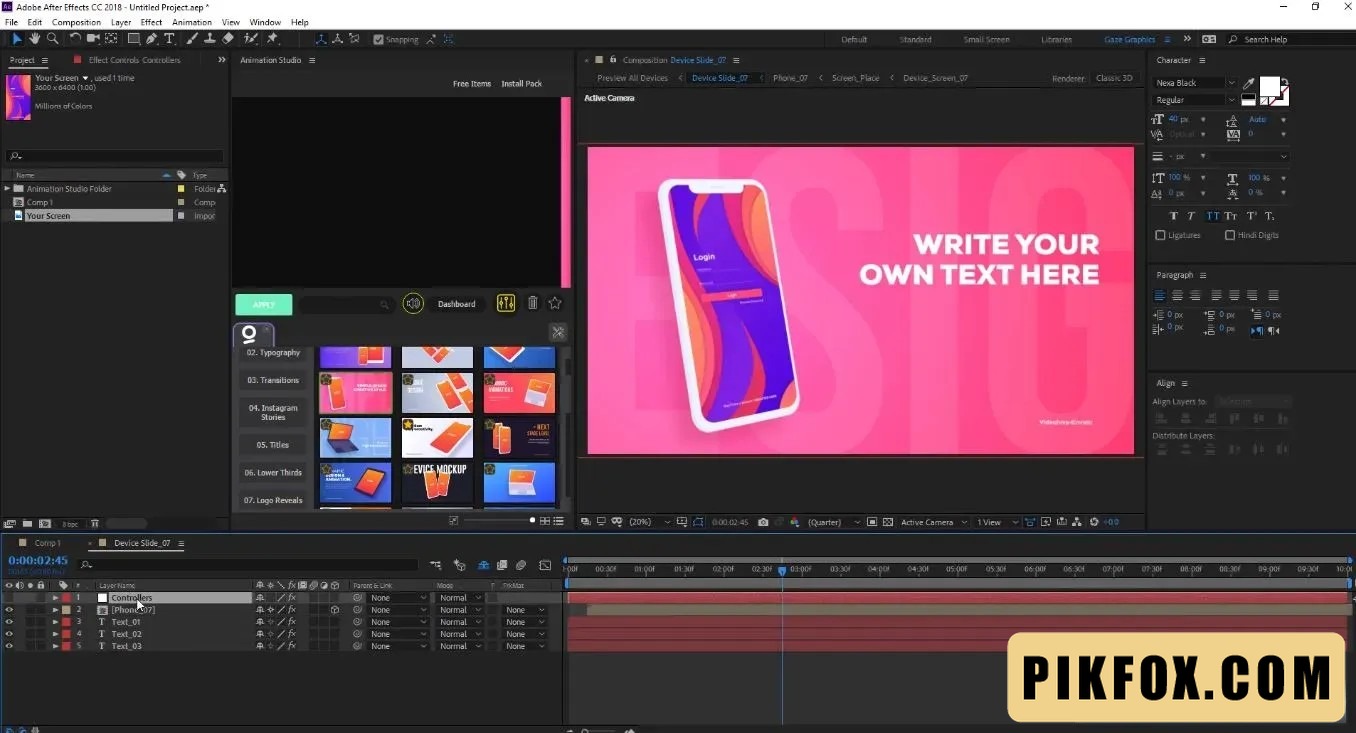The image size is (1356, 733).
Task: Click the red label color of Controllers layer
Action: coord(66,598)
